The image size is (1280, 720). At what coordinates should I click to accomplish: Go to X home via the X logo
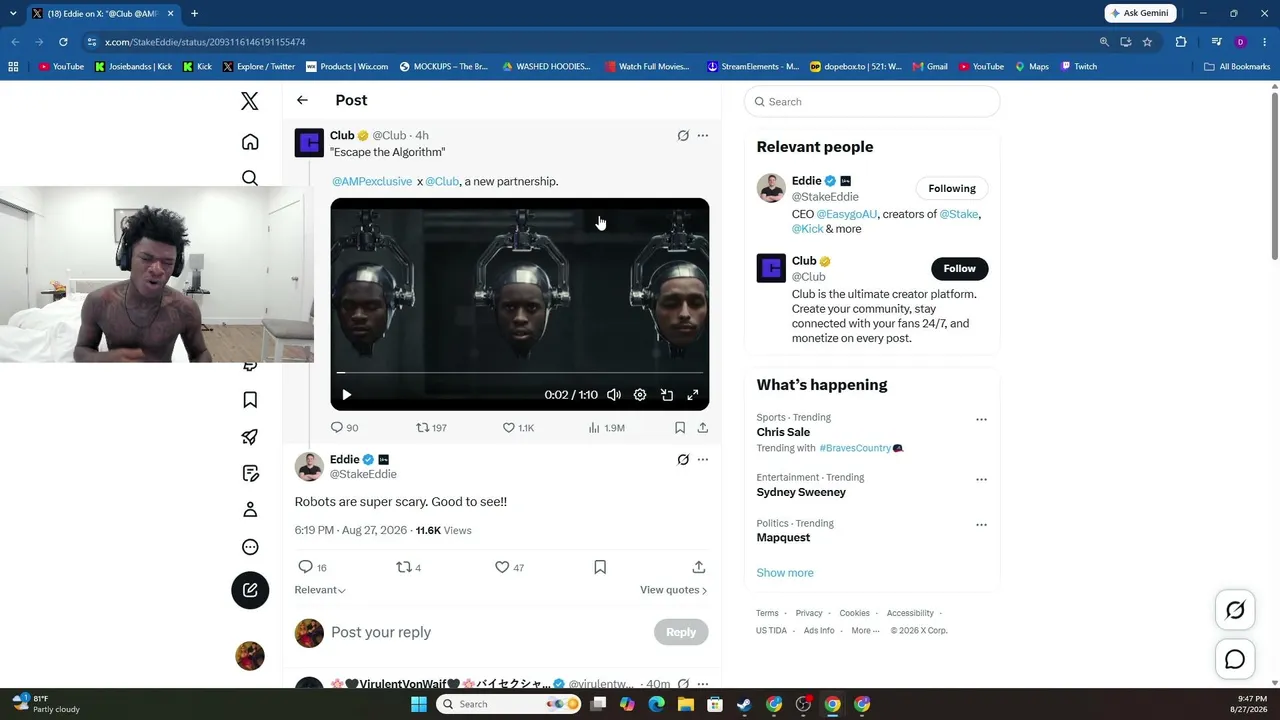coord(250,101)
